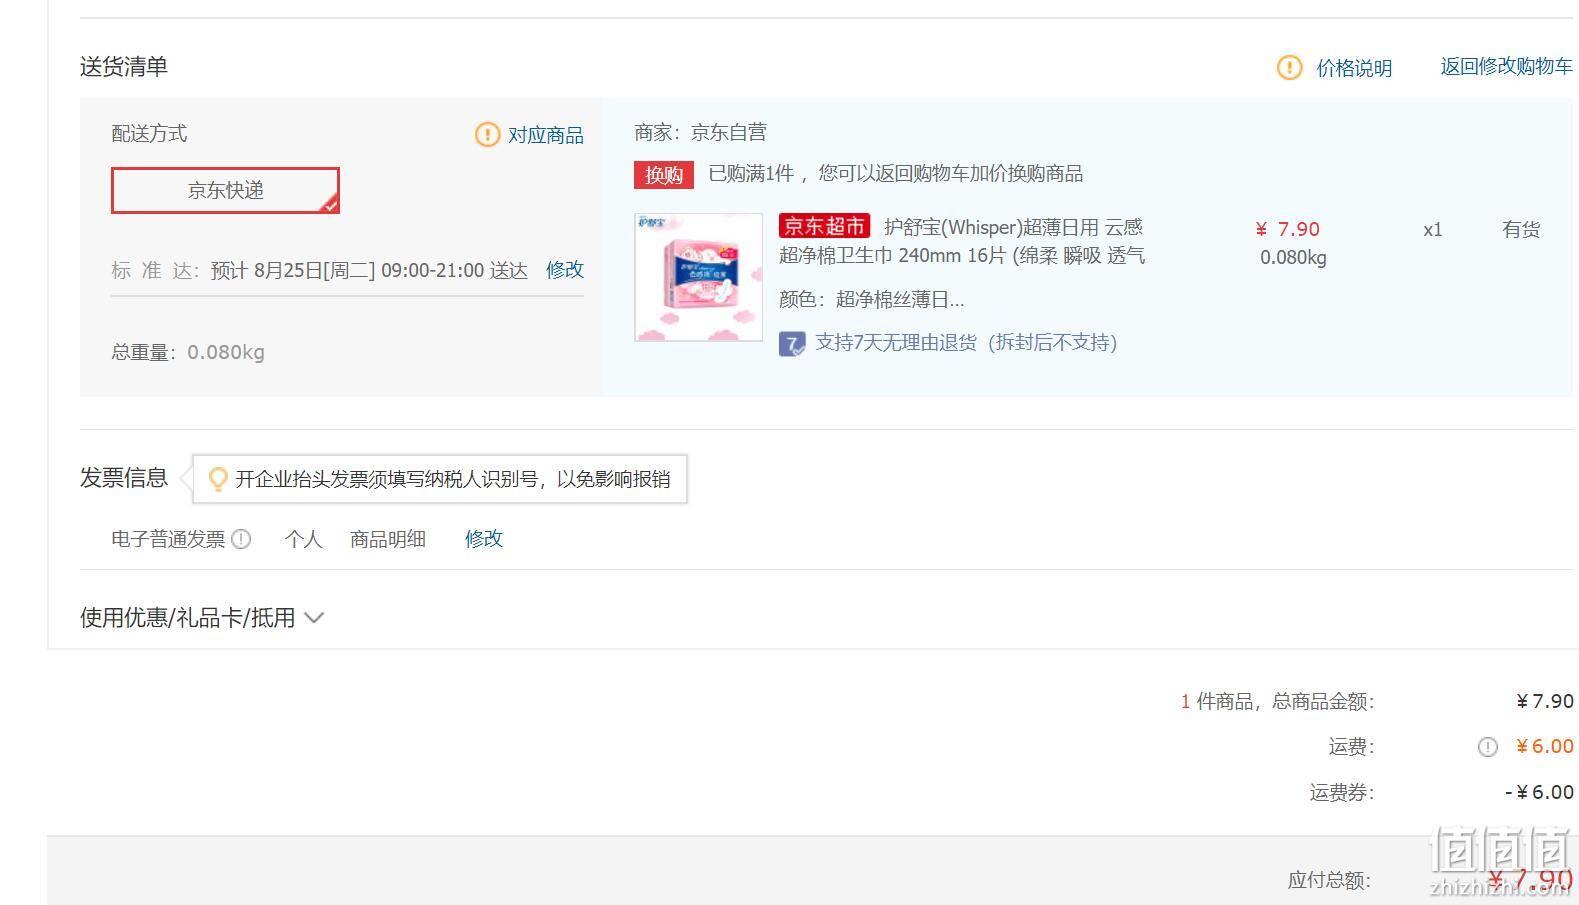Click item weight 0.080kg under price
The height and width of the screenshot is (905, 1579).
click(x=1293, y=257)
